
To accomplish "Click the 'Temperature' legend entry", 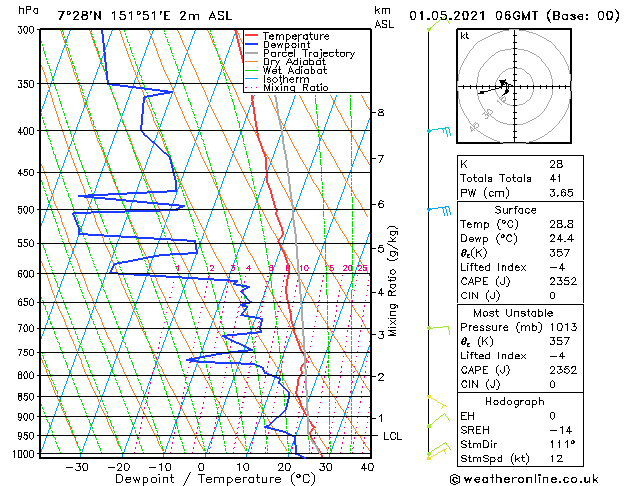I will (296, 36).
